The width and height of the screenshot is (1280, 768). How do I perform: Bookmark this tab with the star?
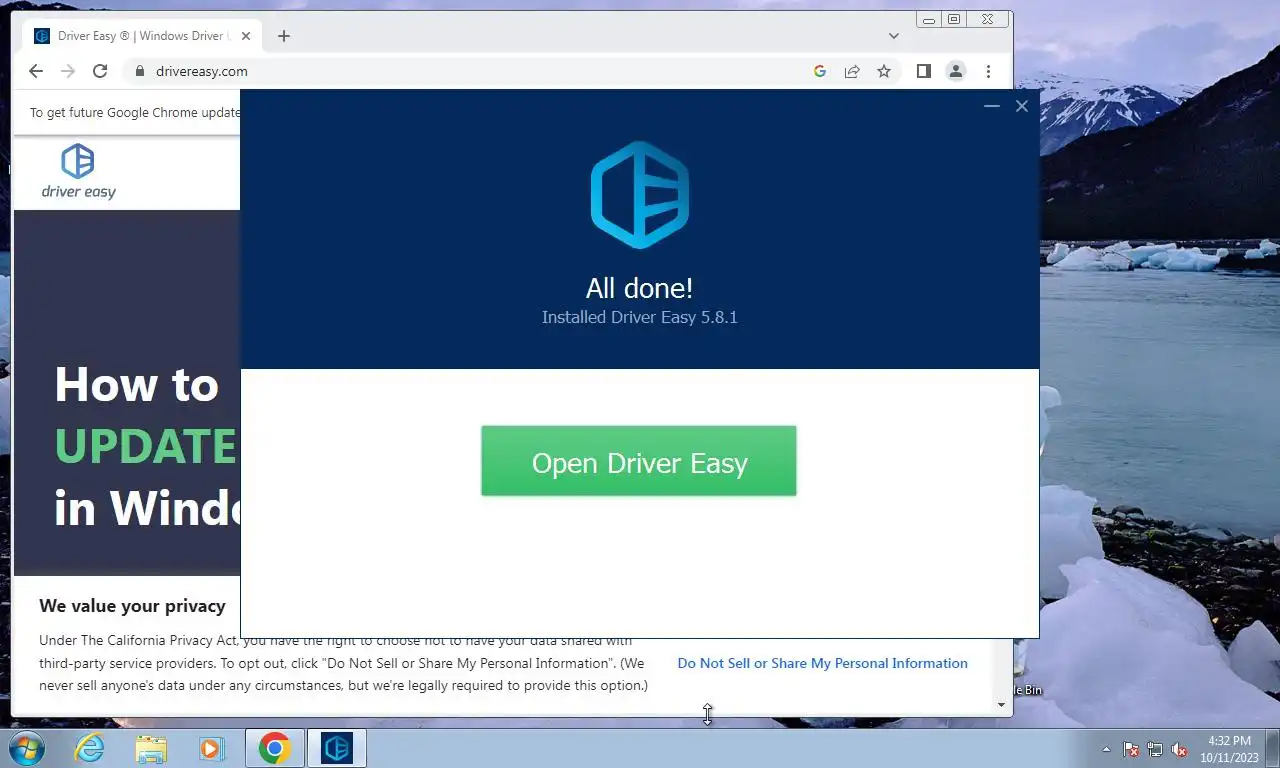pos(884,71)
